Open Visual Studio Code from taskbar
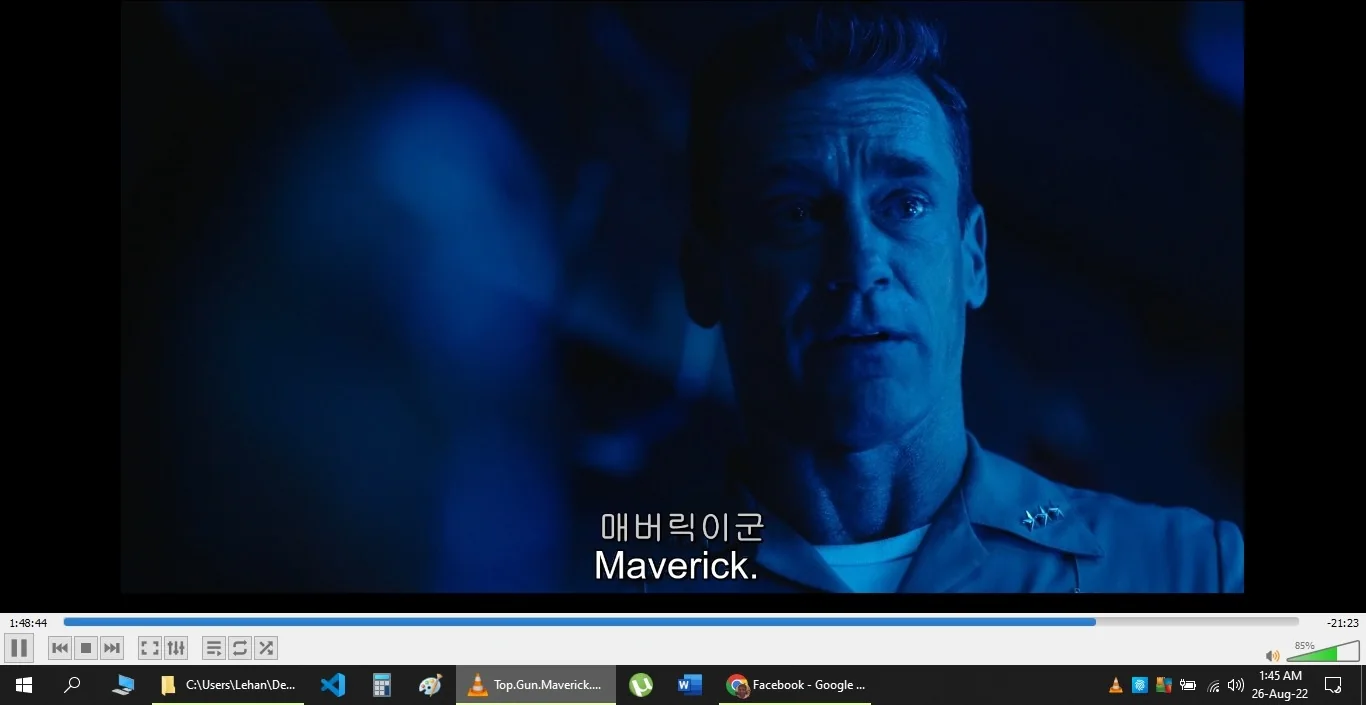This screenshot has width=1366, height=705. pyautogui.click(x=333, y=685)
